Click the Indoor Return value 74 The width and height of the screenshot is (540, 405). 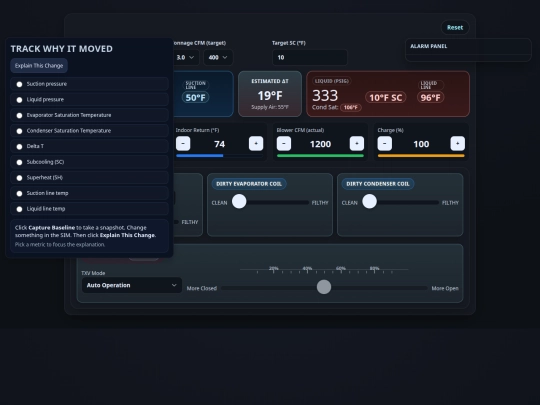point(219,144)
